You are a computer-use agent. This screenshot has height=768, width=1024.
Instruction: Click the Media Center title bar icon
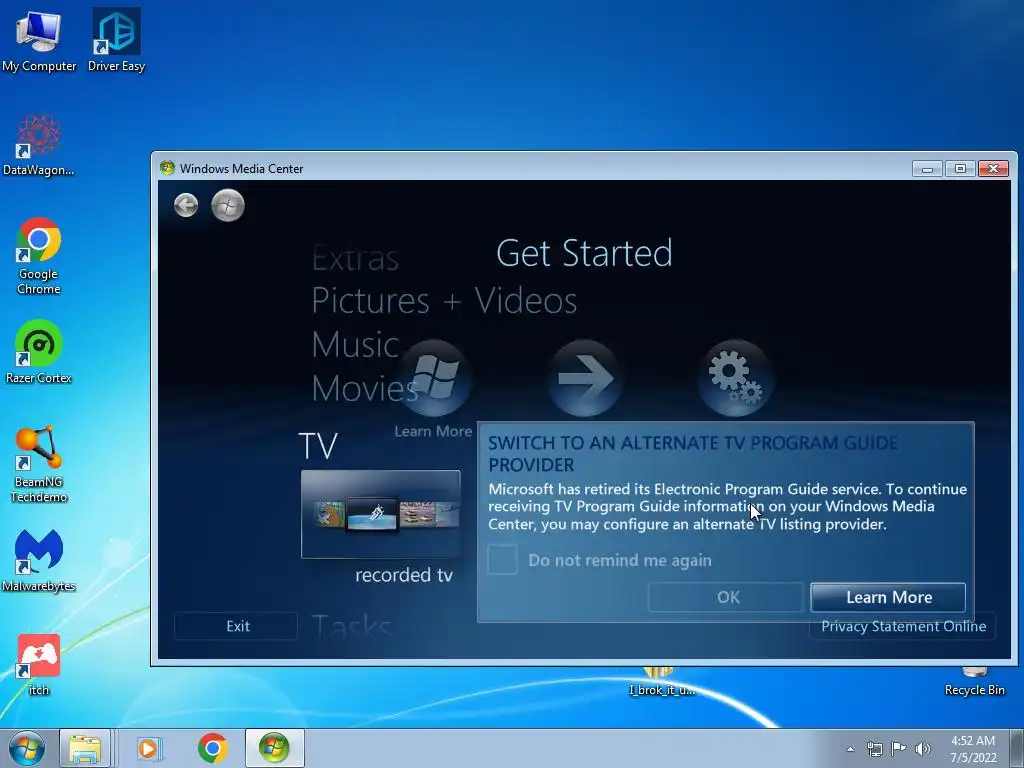coord(167,168)
